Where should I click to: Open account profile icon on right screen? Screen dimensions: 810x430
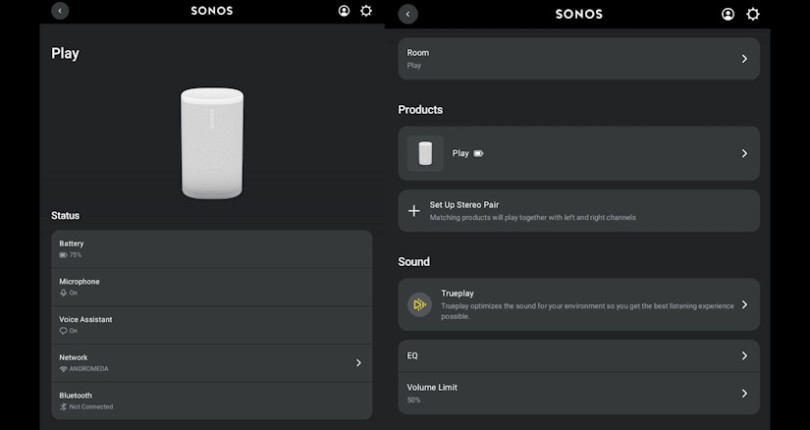point(728,14)
